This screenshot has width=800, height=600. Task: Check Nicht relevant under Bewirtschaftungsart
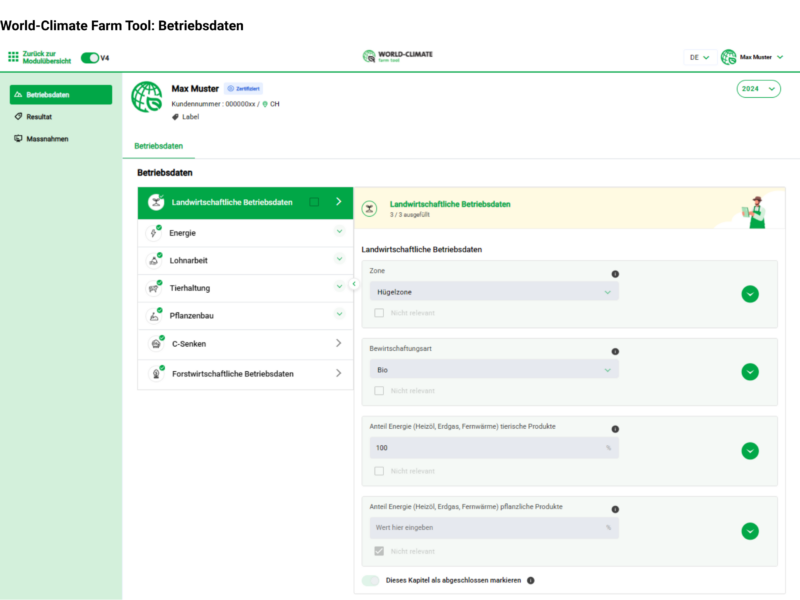379,391
